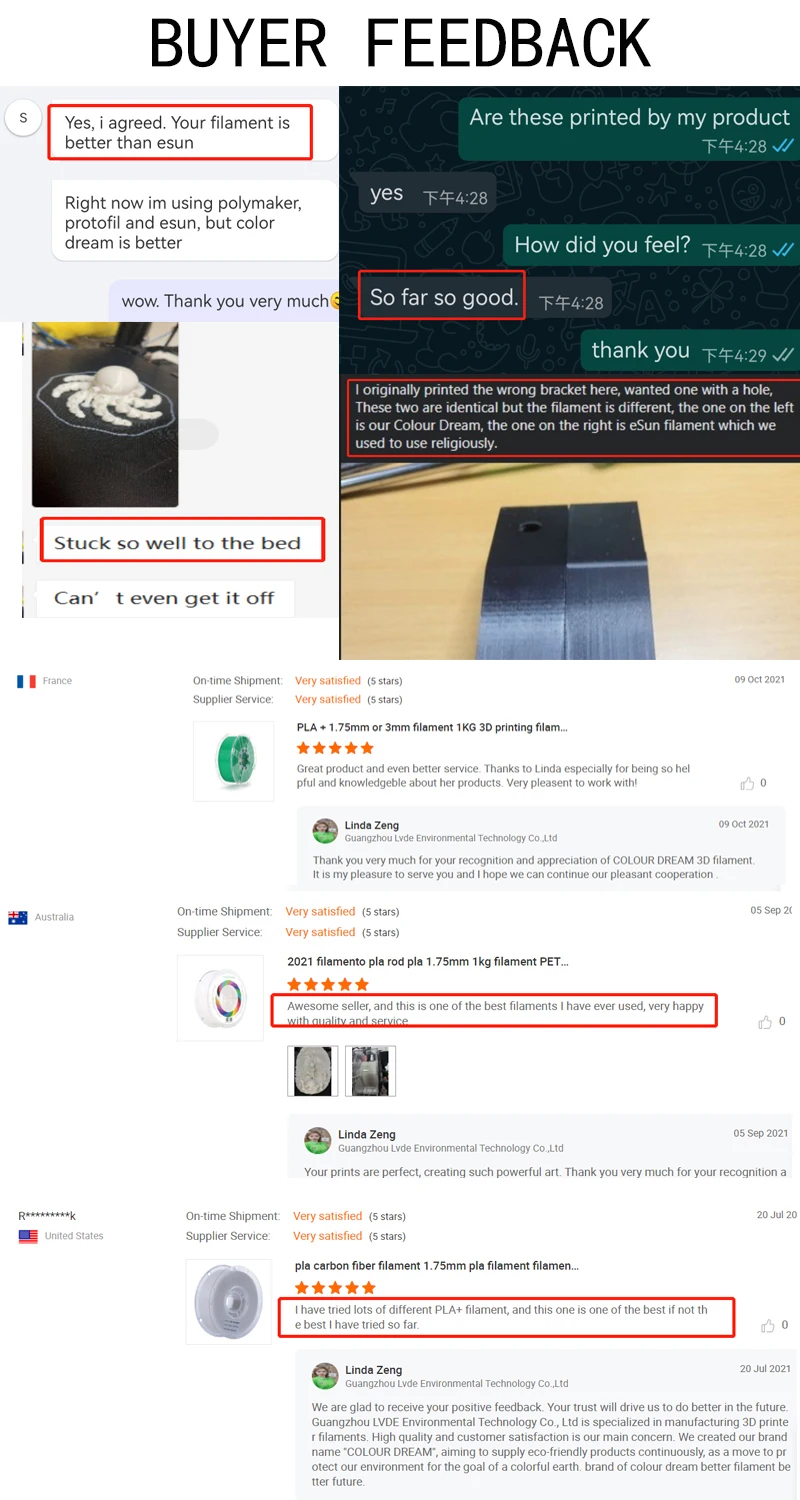Open the 'PLA + 1.75mm or 3mm filament' title
This screenshot has width=800, height=1500.
tap(432, 728)
